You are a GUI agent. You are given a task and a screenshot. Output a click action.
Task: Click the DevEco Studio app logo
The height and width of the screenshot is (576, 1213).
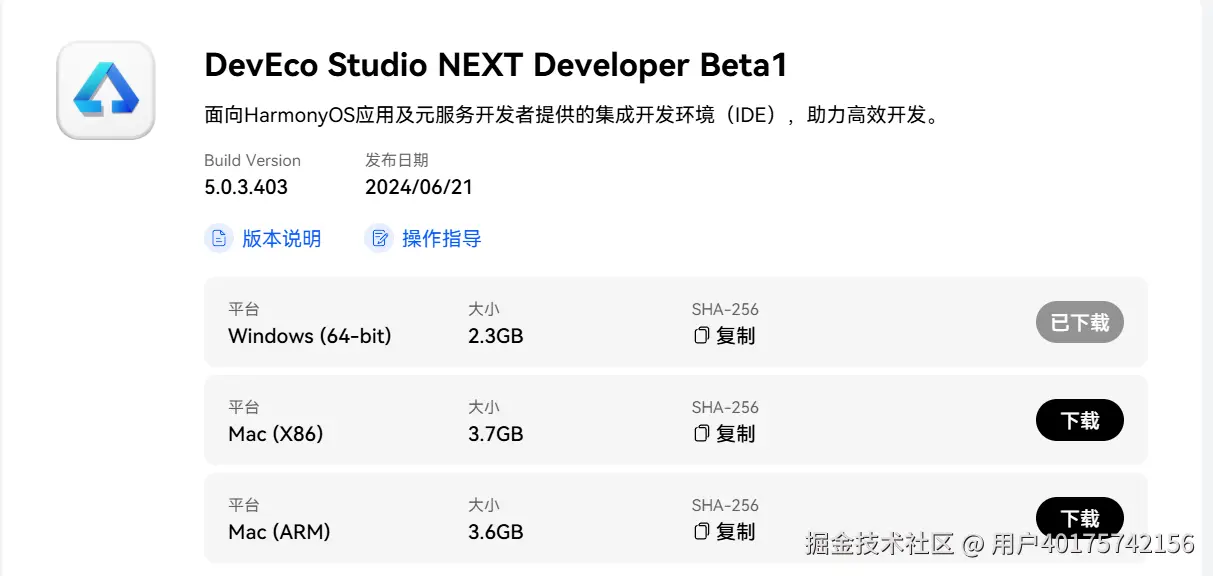coord(106,90)
